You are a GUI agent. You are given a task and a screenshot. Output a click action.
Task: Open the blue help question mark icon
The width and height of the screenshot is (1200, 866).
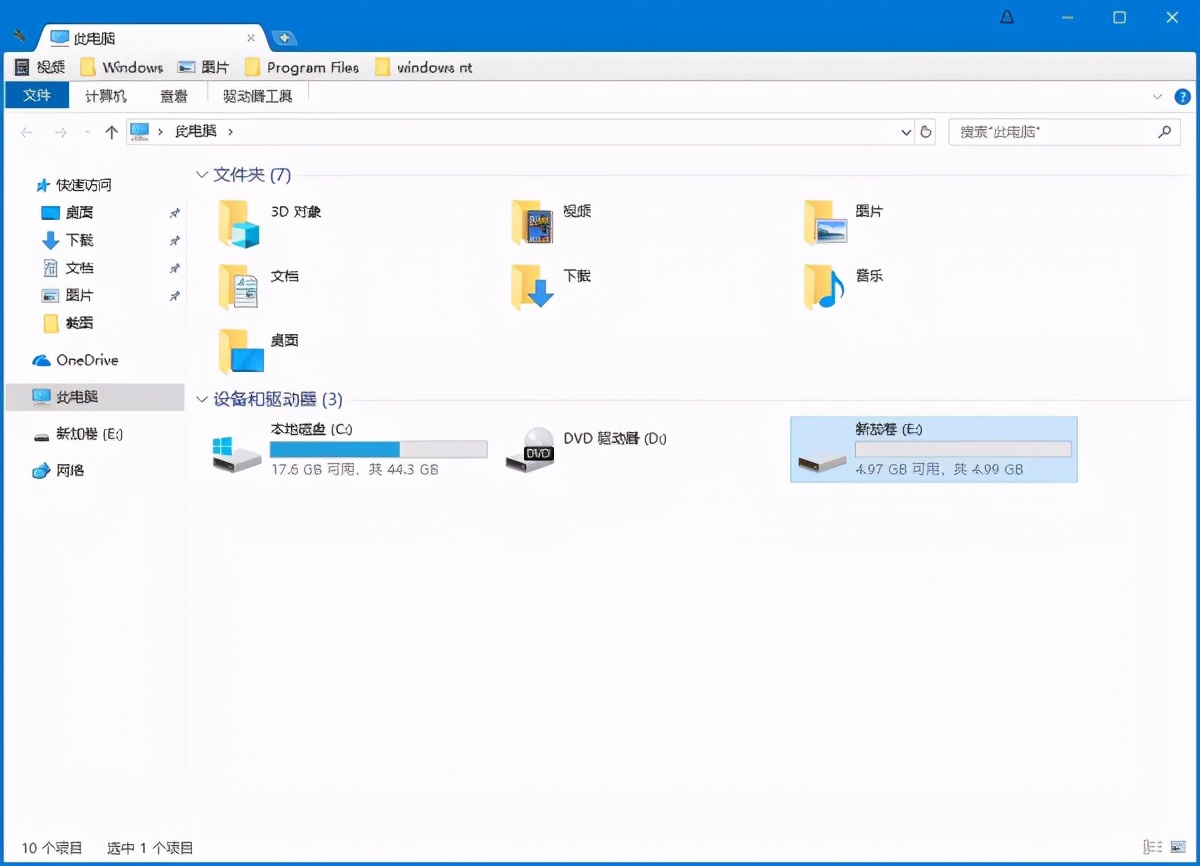pos(1182,97)
